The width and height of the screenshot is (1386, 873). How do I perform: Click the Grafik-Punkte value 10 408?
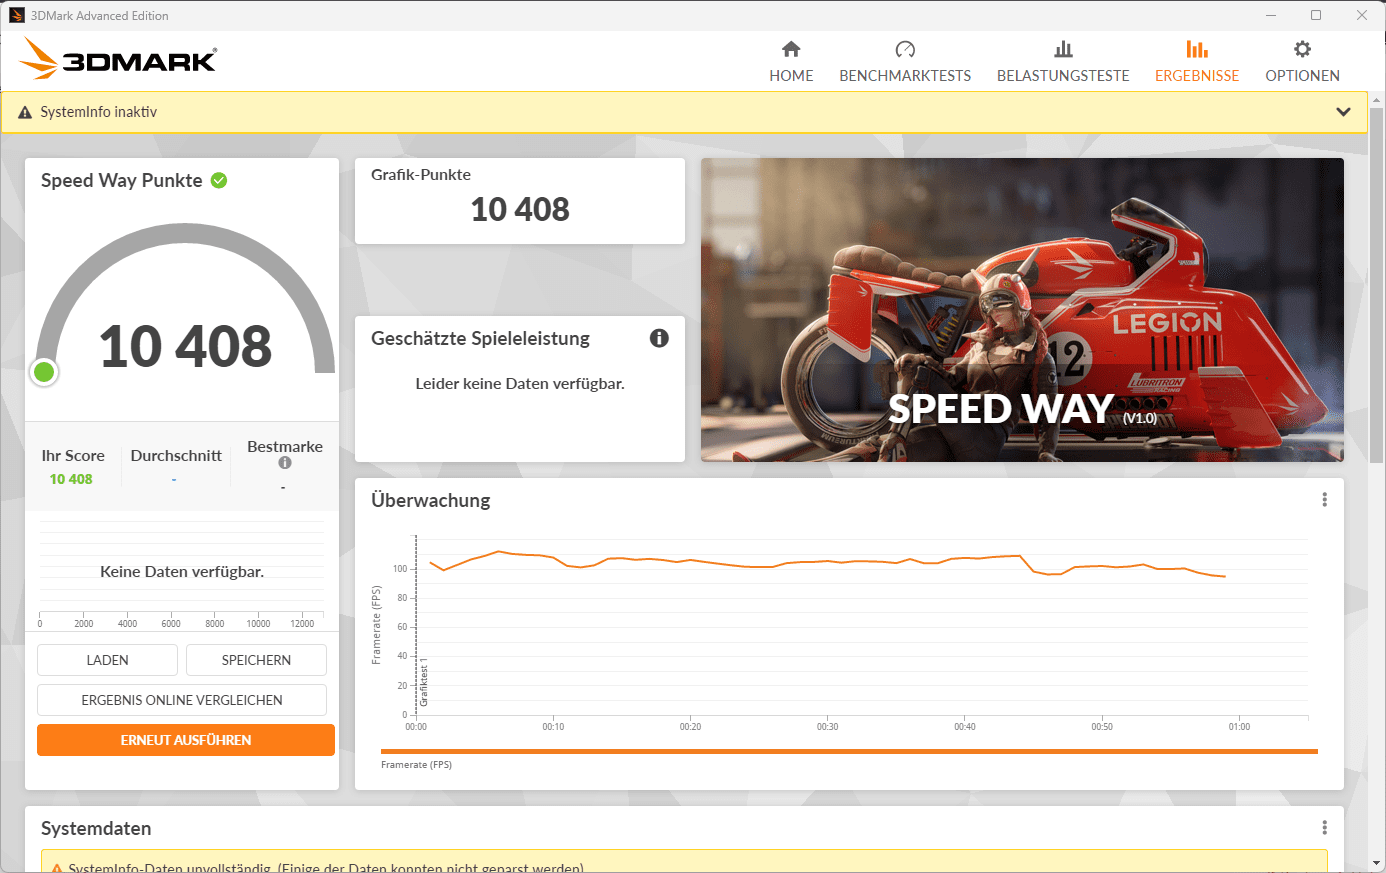520,209
